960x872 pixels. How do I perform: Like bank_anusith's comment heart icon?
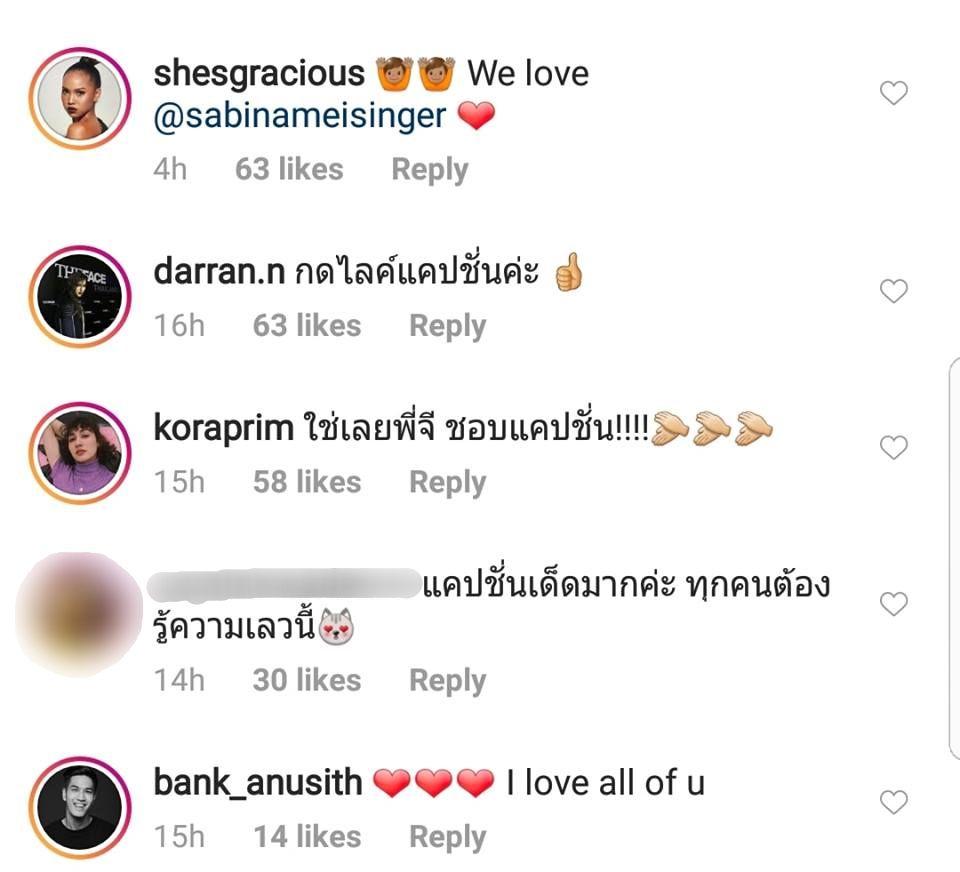(893, 802)
